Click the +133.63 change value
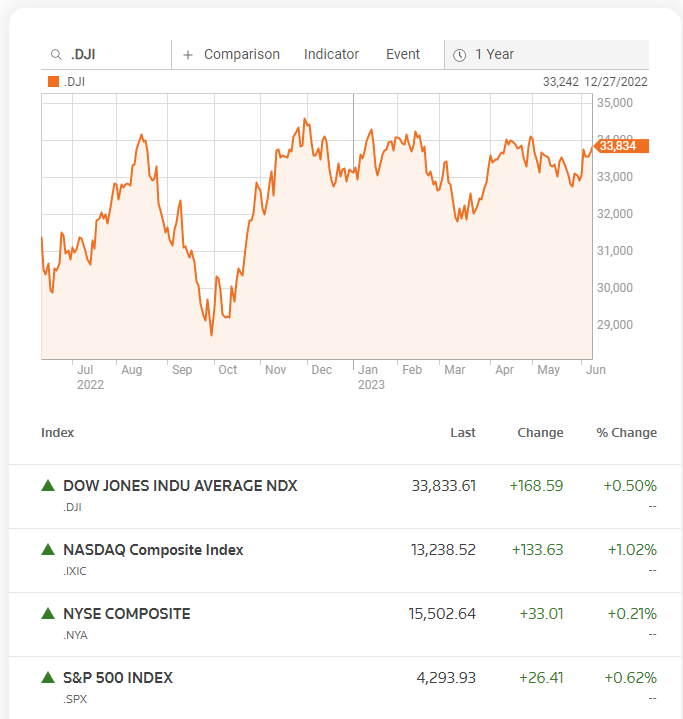 point(538,550)
